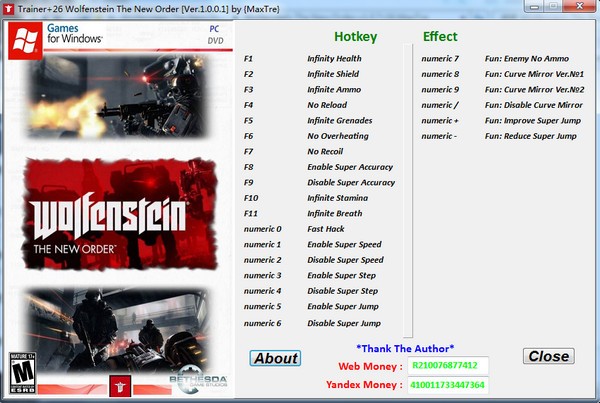The height and width of the screenshot is (403, 600).
Task: Click the 'numeric 6' hotkey label
Action: click(262, 323)
